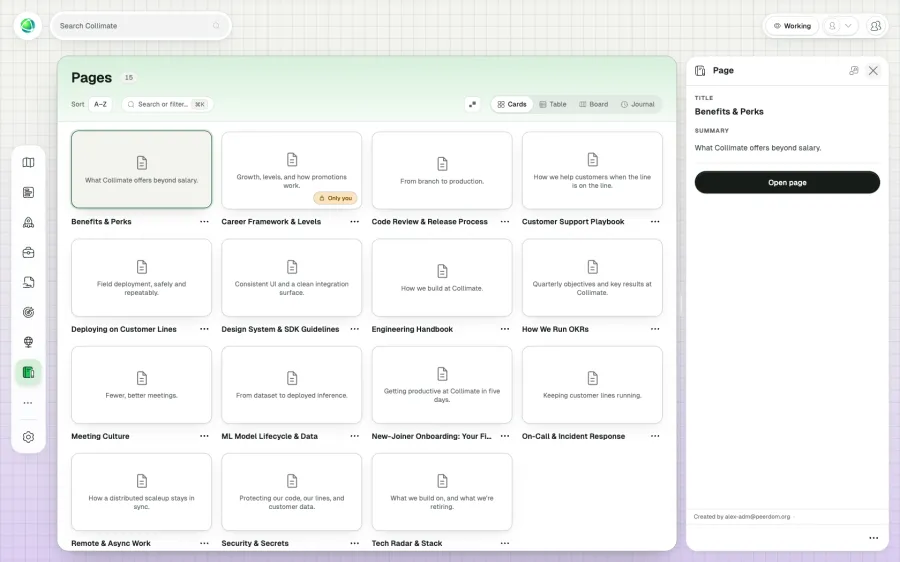Select the How We Run OKRs card
The image size is (900, 562).
tap(592, 278)
